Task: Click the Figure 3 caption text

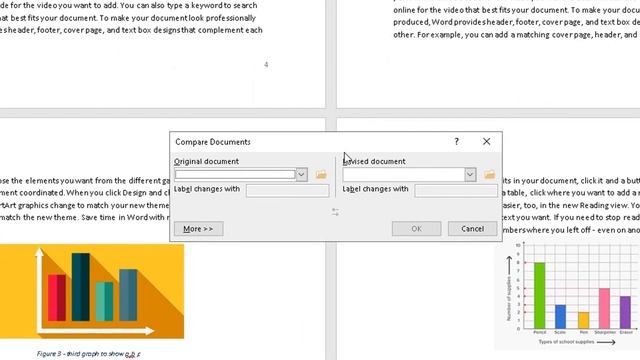Action: pos(89,354)
